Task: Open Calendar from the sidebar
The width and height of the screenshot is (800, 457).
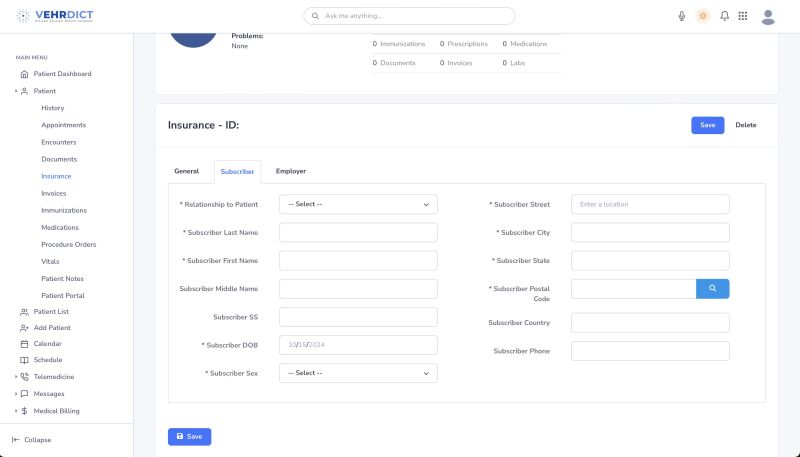Action: 47,343
